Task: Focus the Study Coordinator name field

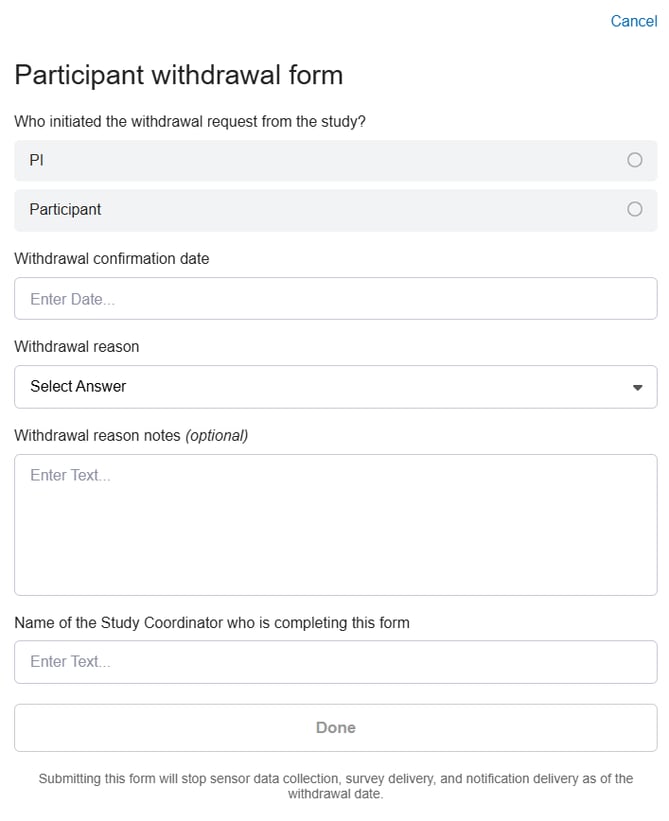Action: tap(335, 662)
